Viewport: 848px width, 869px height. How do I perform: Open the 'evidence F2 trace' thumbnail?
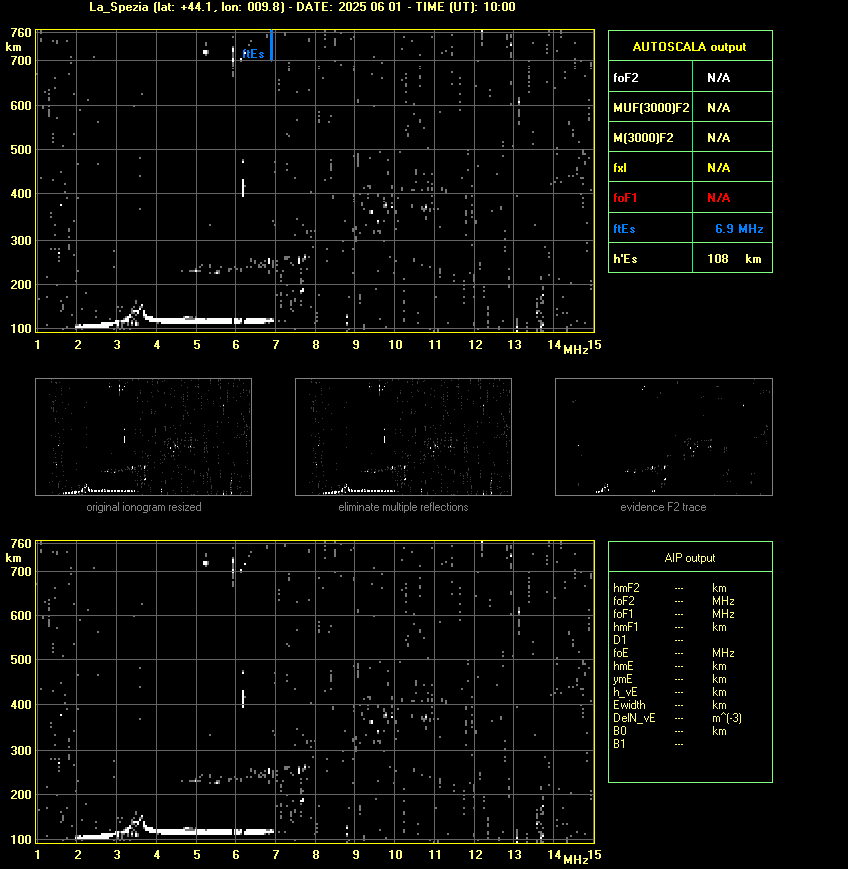(x=663, y=437)
